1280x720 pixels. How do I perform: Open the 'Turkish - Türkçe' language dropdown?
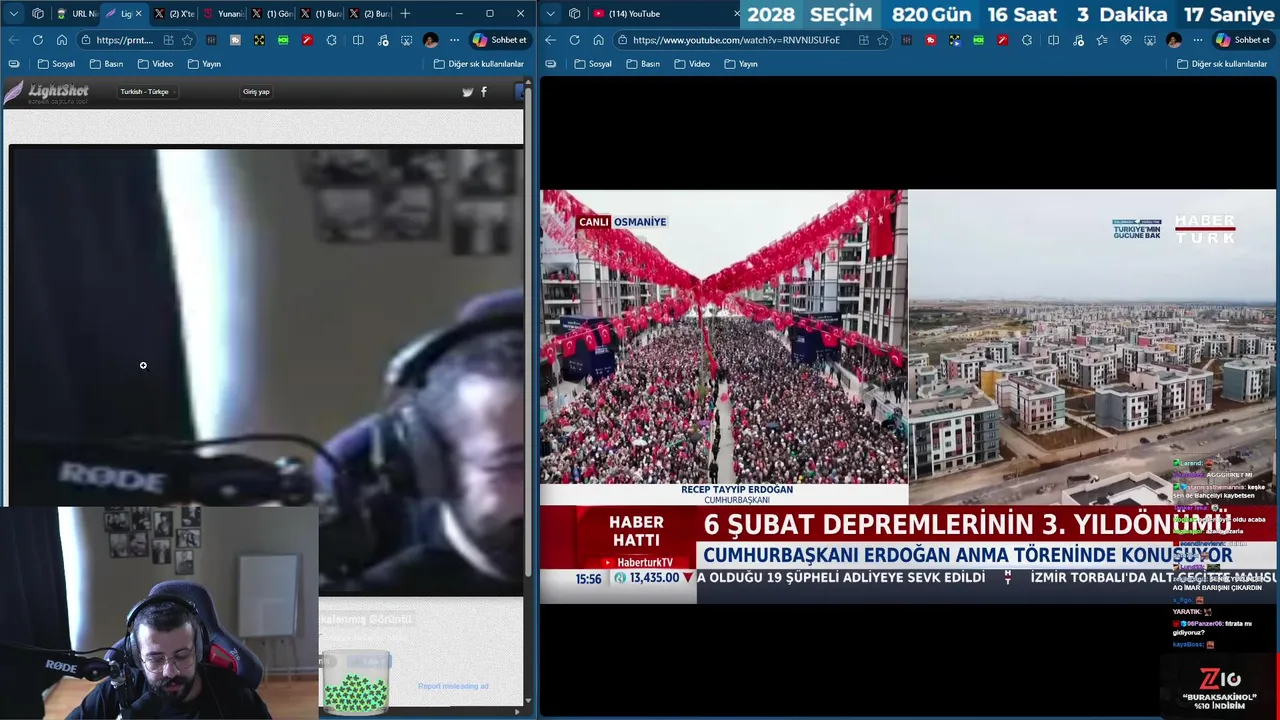pos(147,91)
